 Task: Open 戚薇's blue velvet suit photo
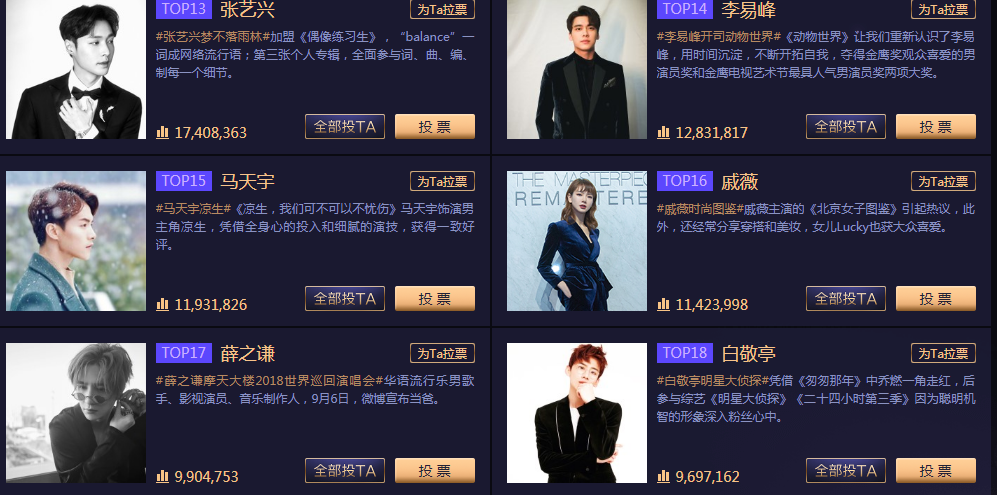click(577, 241)
